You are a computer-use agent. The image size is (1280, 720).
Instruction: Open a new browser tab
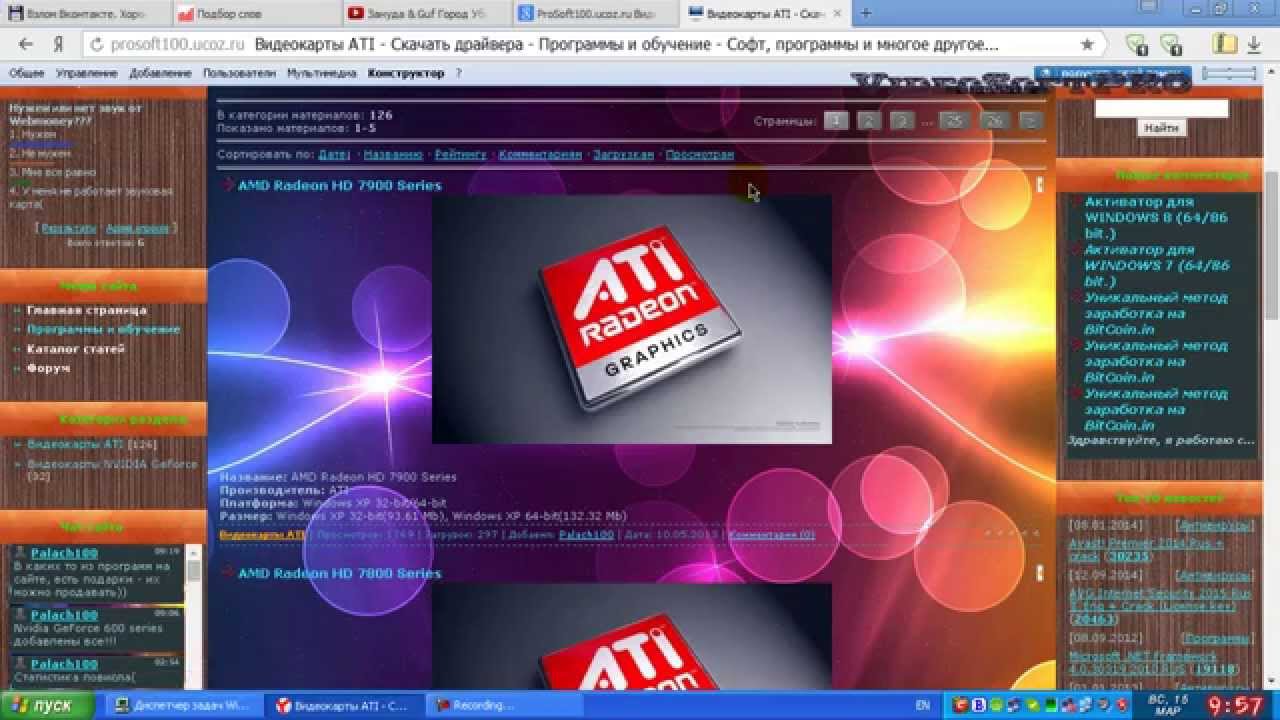click(x=866, y=13)
